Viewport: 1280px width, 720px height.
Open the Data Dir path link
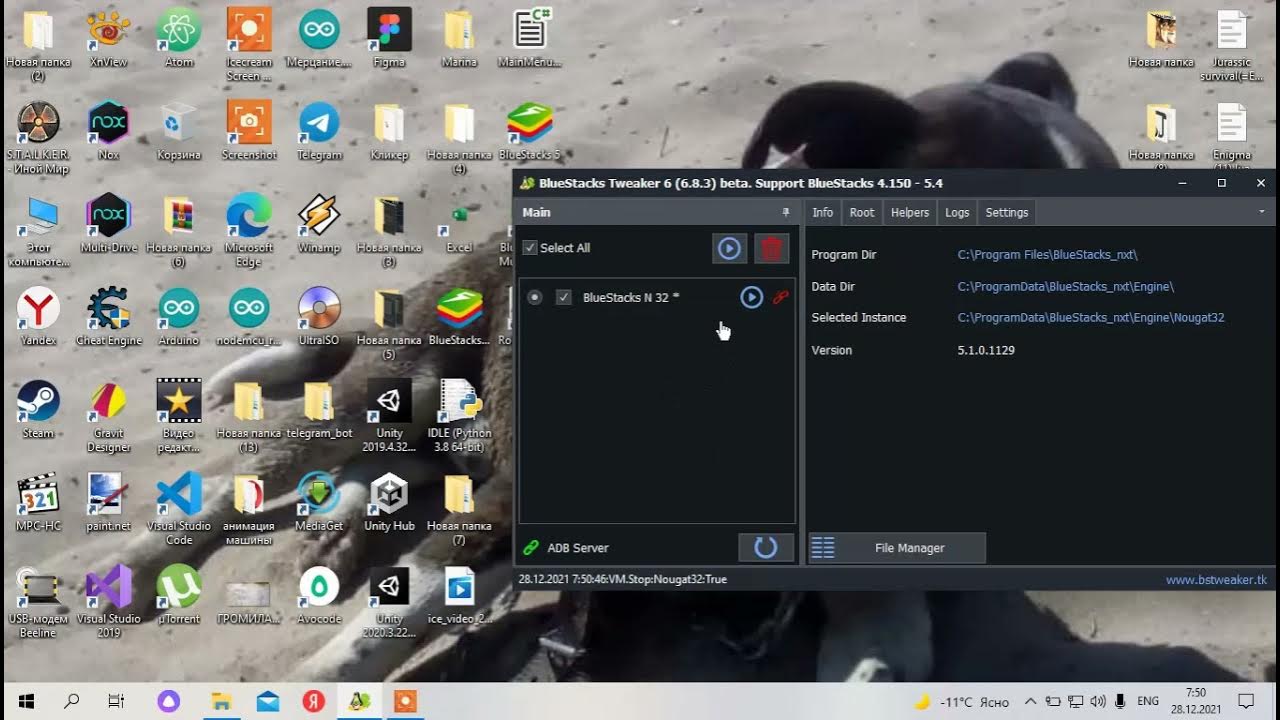tap(1065, 287)
